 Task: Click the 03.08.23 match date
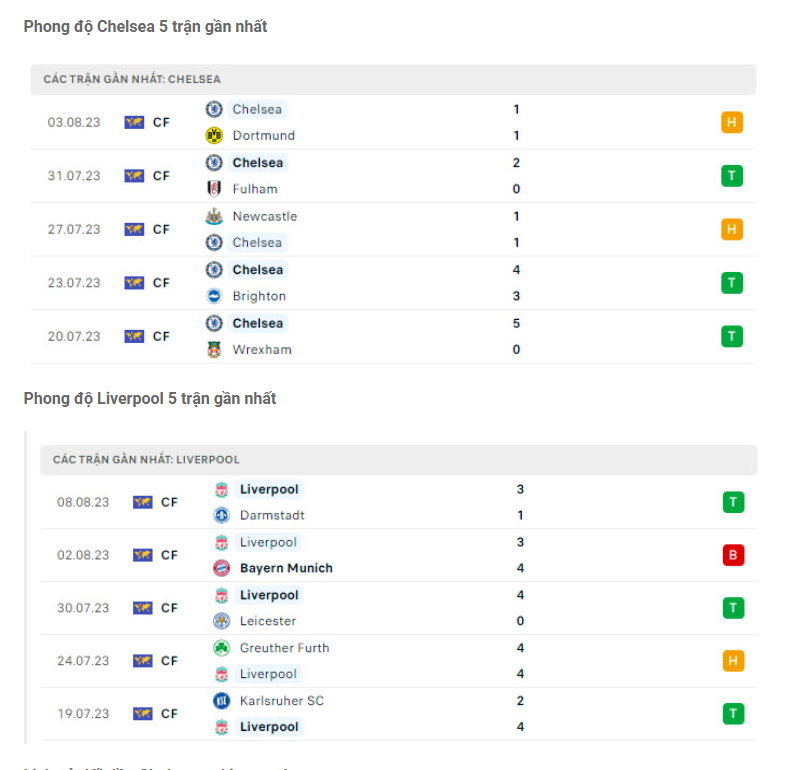(74, 122)
